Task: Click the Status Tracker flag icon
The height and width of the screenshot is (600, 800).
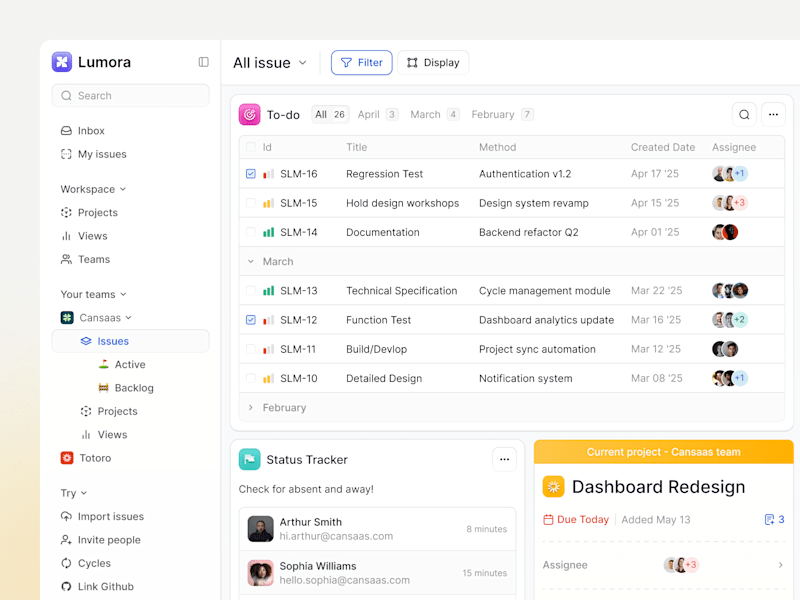Action: pos(249,460)
